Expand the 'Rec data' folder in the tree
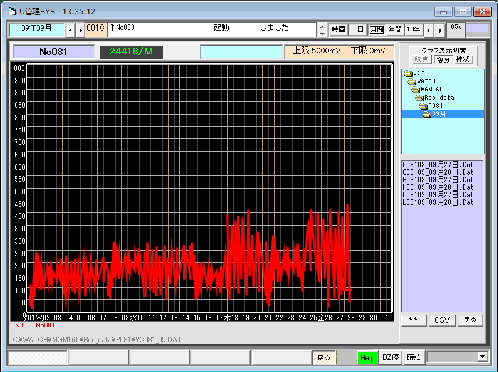The image size is (498, 372). tap(419, 98)
